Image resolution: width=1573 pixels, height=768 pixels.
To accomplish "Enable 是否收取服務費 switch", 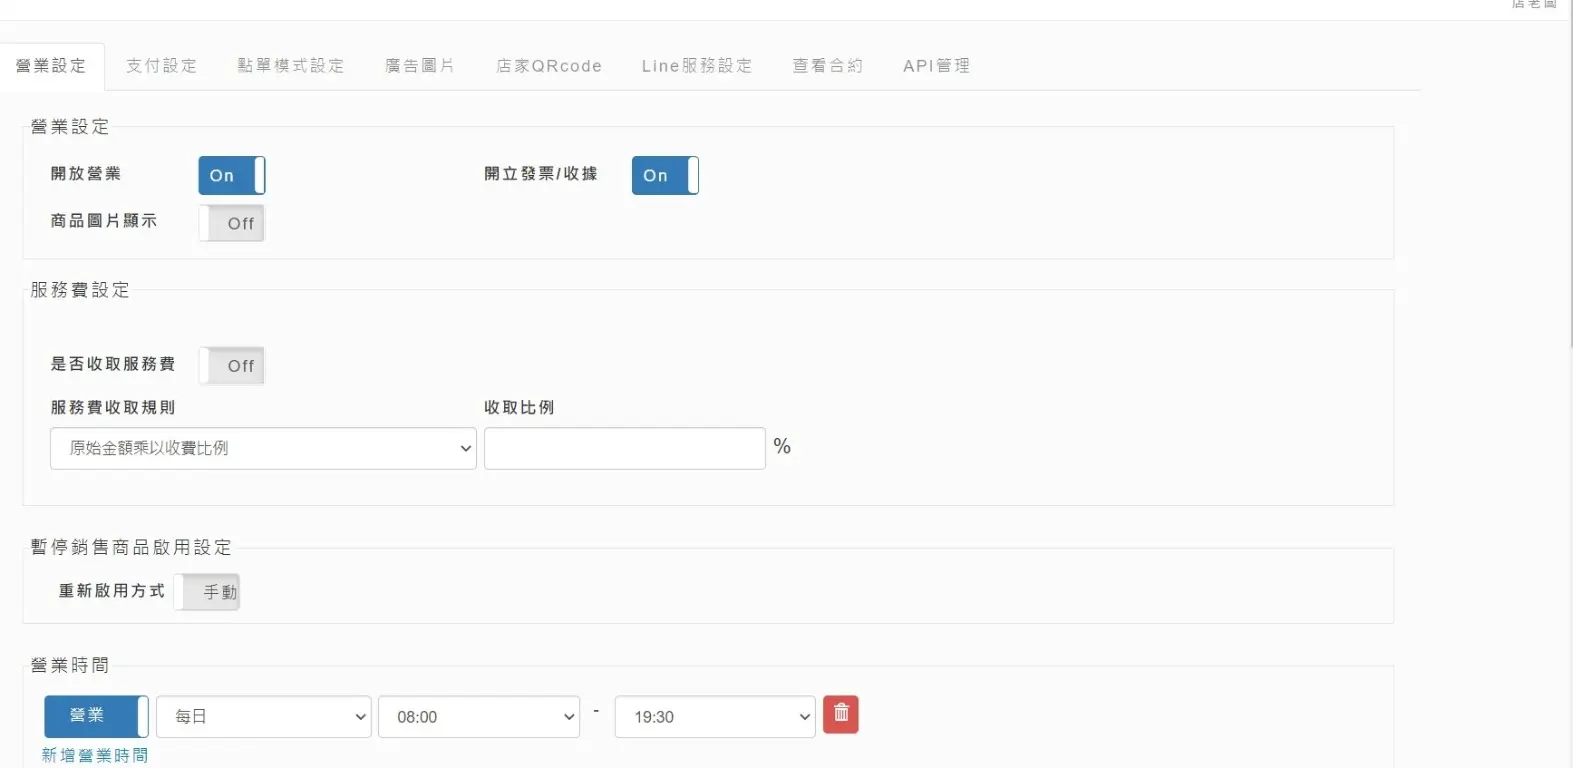I will point(231,366).
